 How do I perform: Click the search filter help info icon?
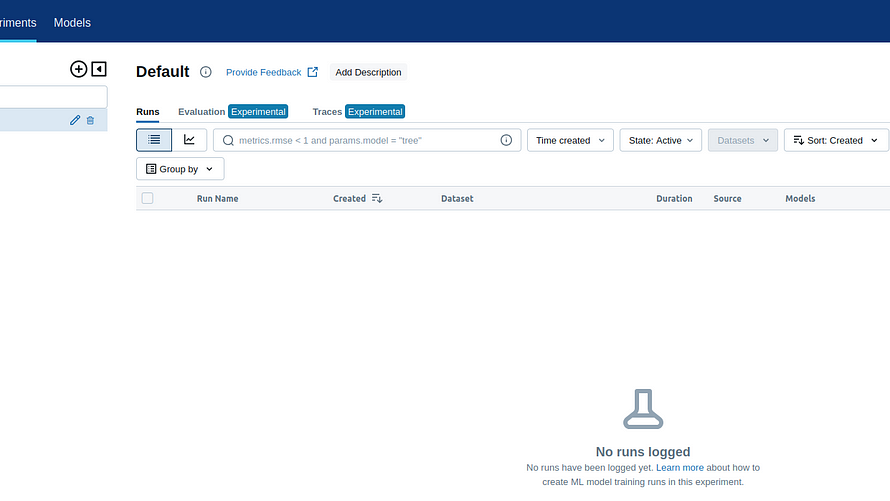[506, 140]
